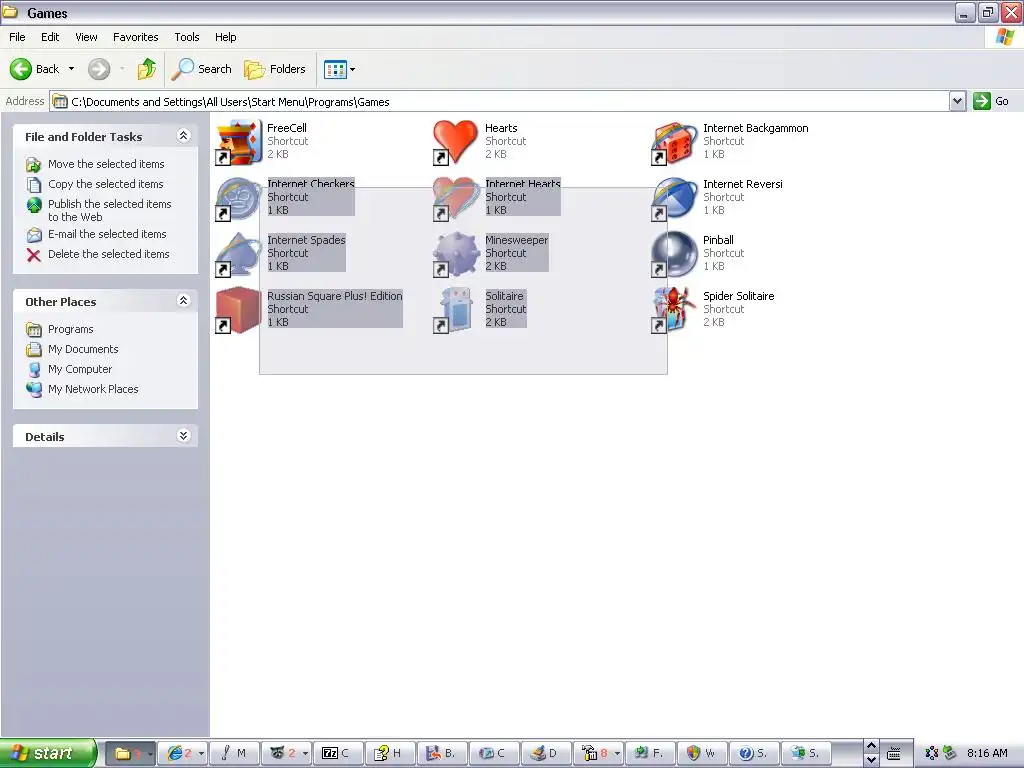Select the Internet Spades icon
Screen dimensions: 1024x768
239,254
